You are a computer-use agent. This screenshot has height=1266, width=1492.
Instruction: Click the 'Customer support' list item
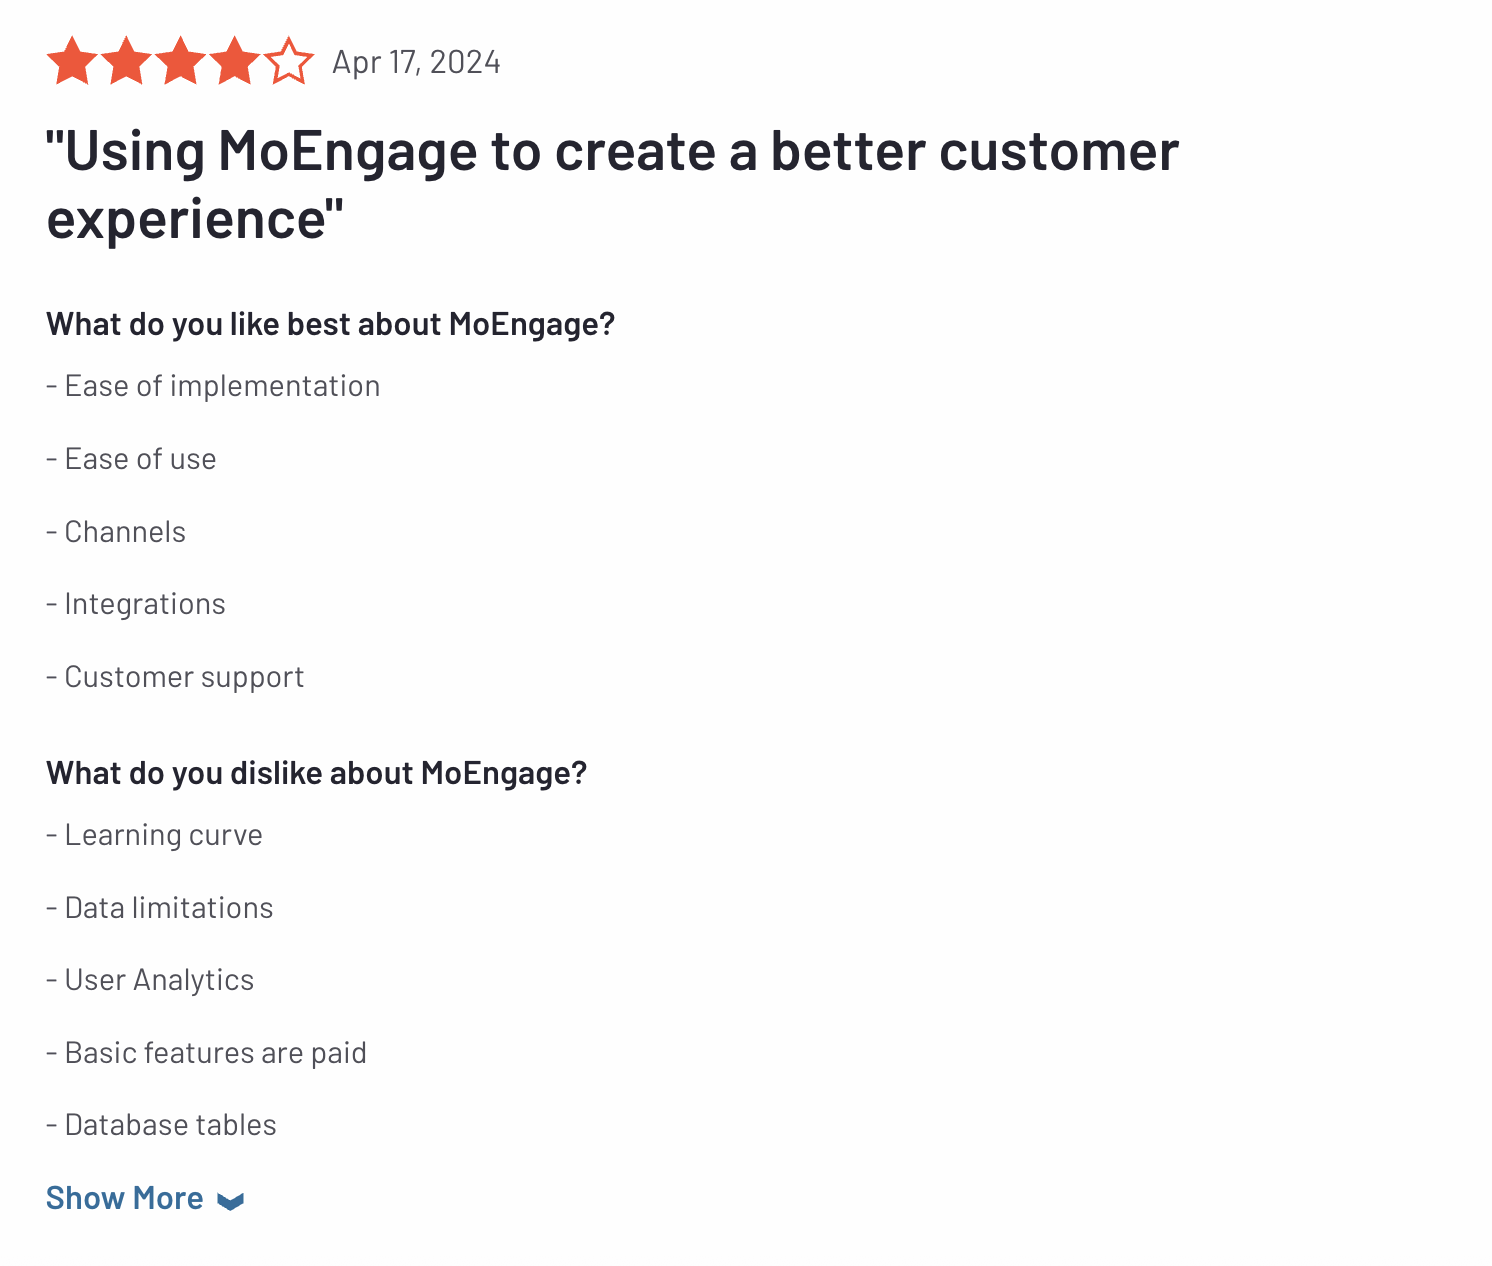click(175, 677)
